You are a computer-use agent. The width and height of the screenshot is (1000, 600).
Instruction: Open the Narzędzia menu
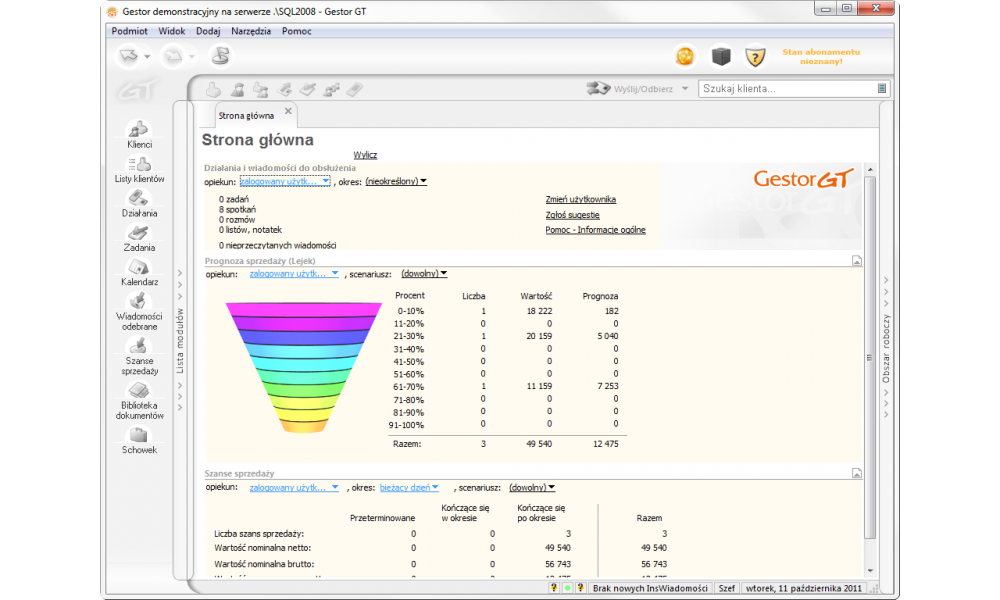pos(251,31)
